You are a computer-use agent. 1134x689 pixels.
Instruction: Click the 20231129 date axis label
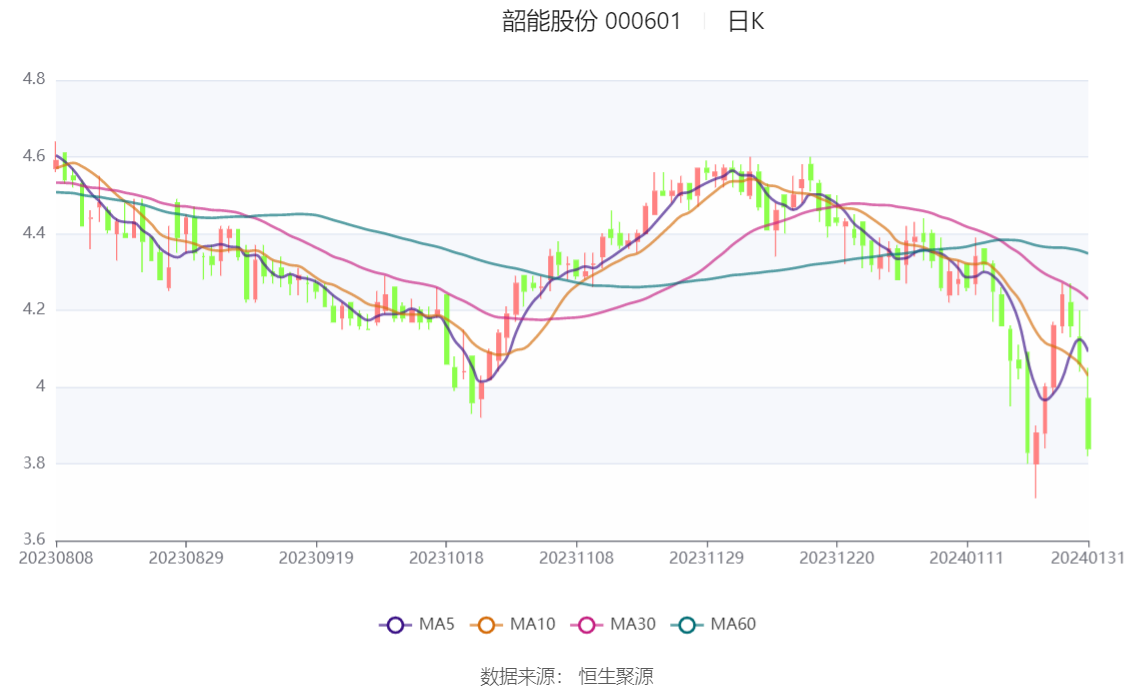click(x=707, y=558)
